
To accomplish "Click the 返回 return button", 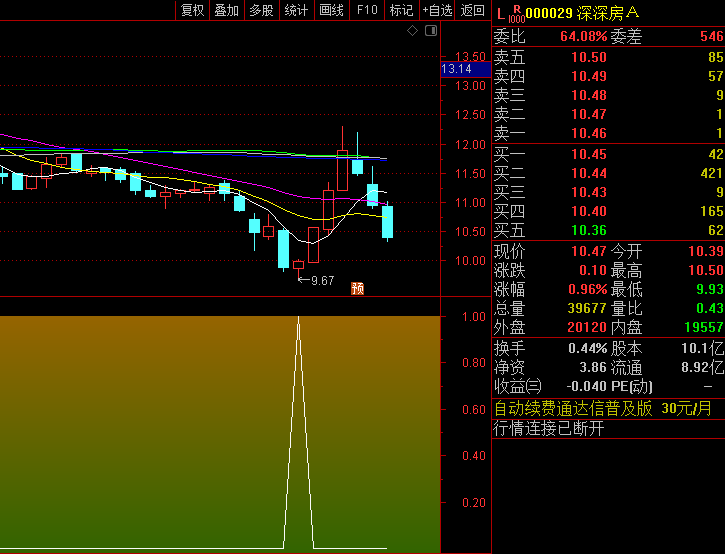I will [473, 10].
